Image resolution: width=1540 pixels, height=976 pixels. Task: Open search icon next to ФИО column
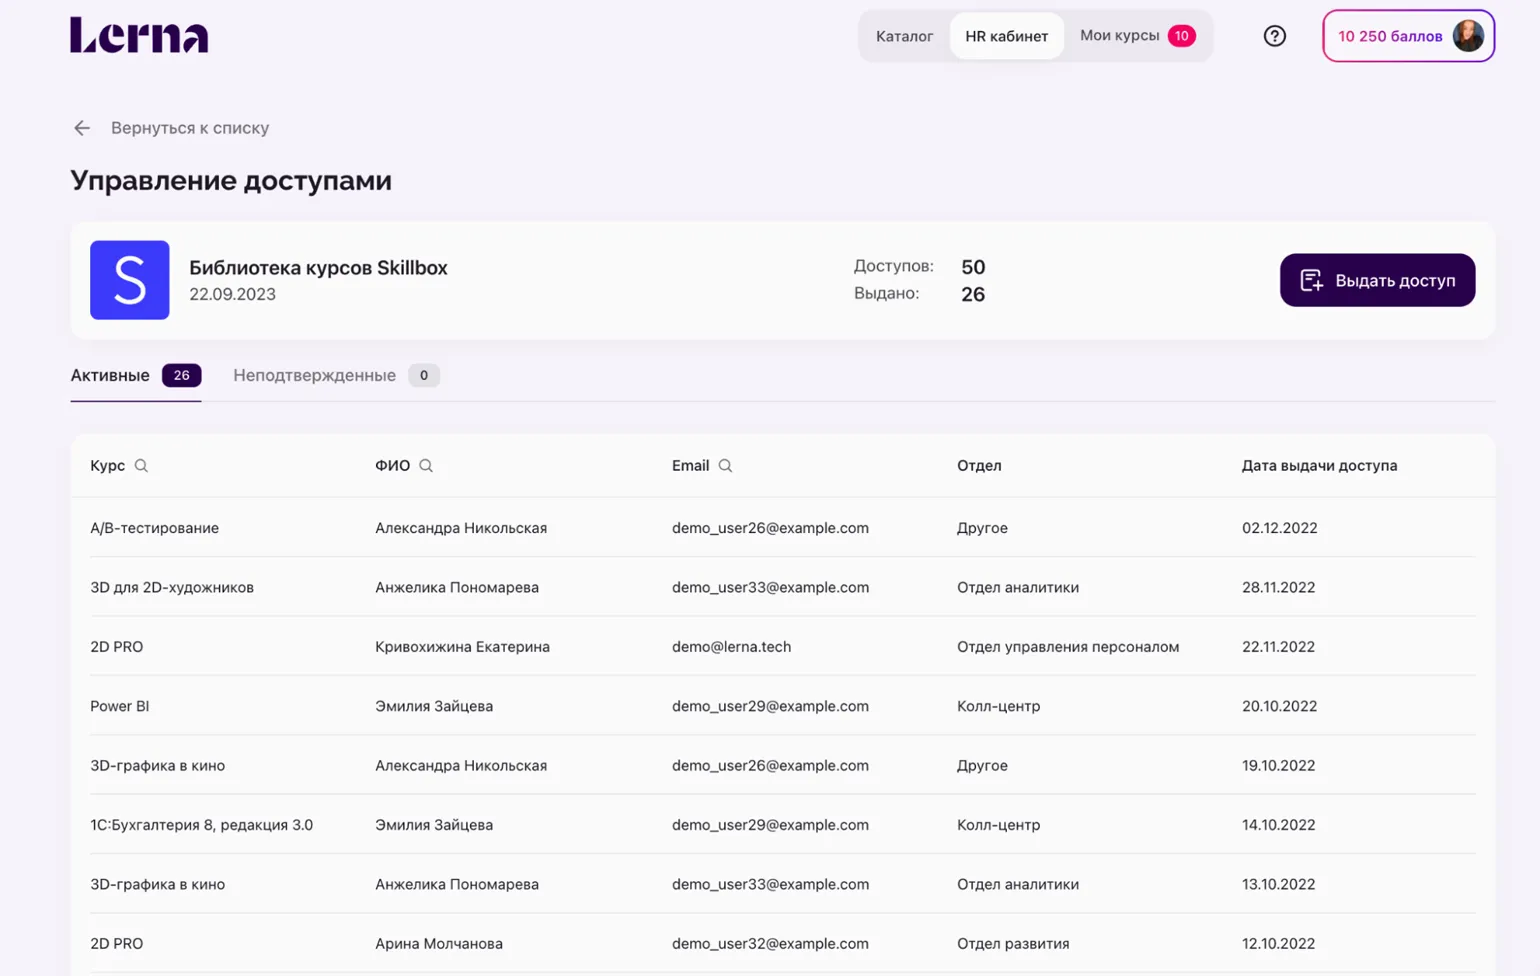426,466
